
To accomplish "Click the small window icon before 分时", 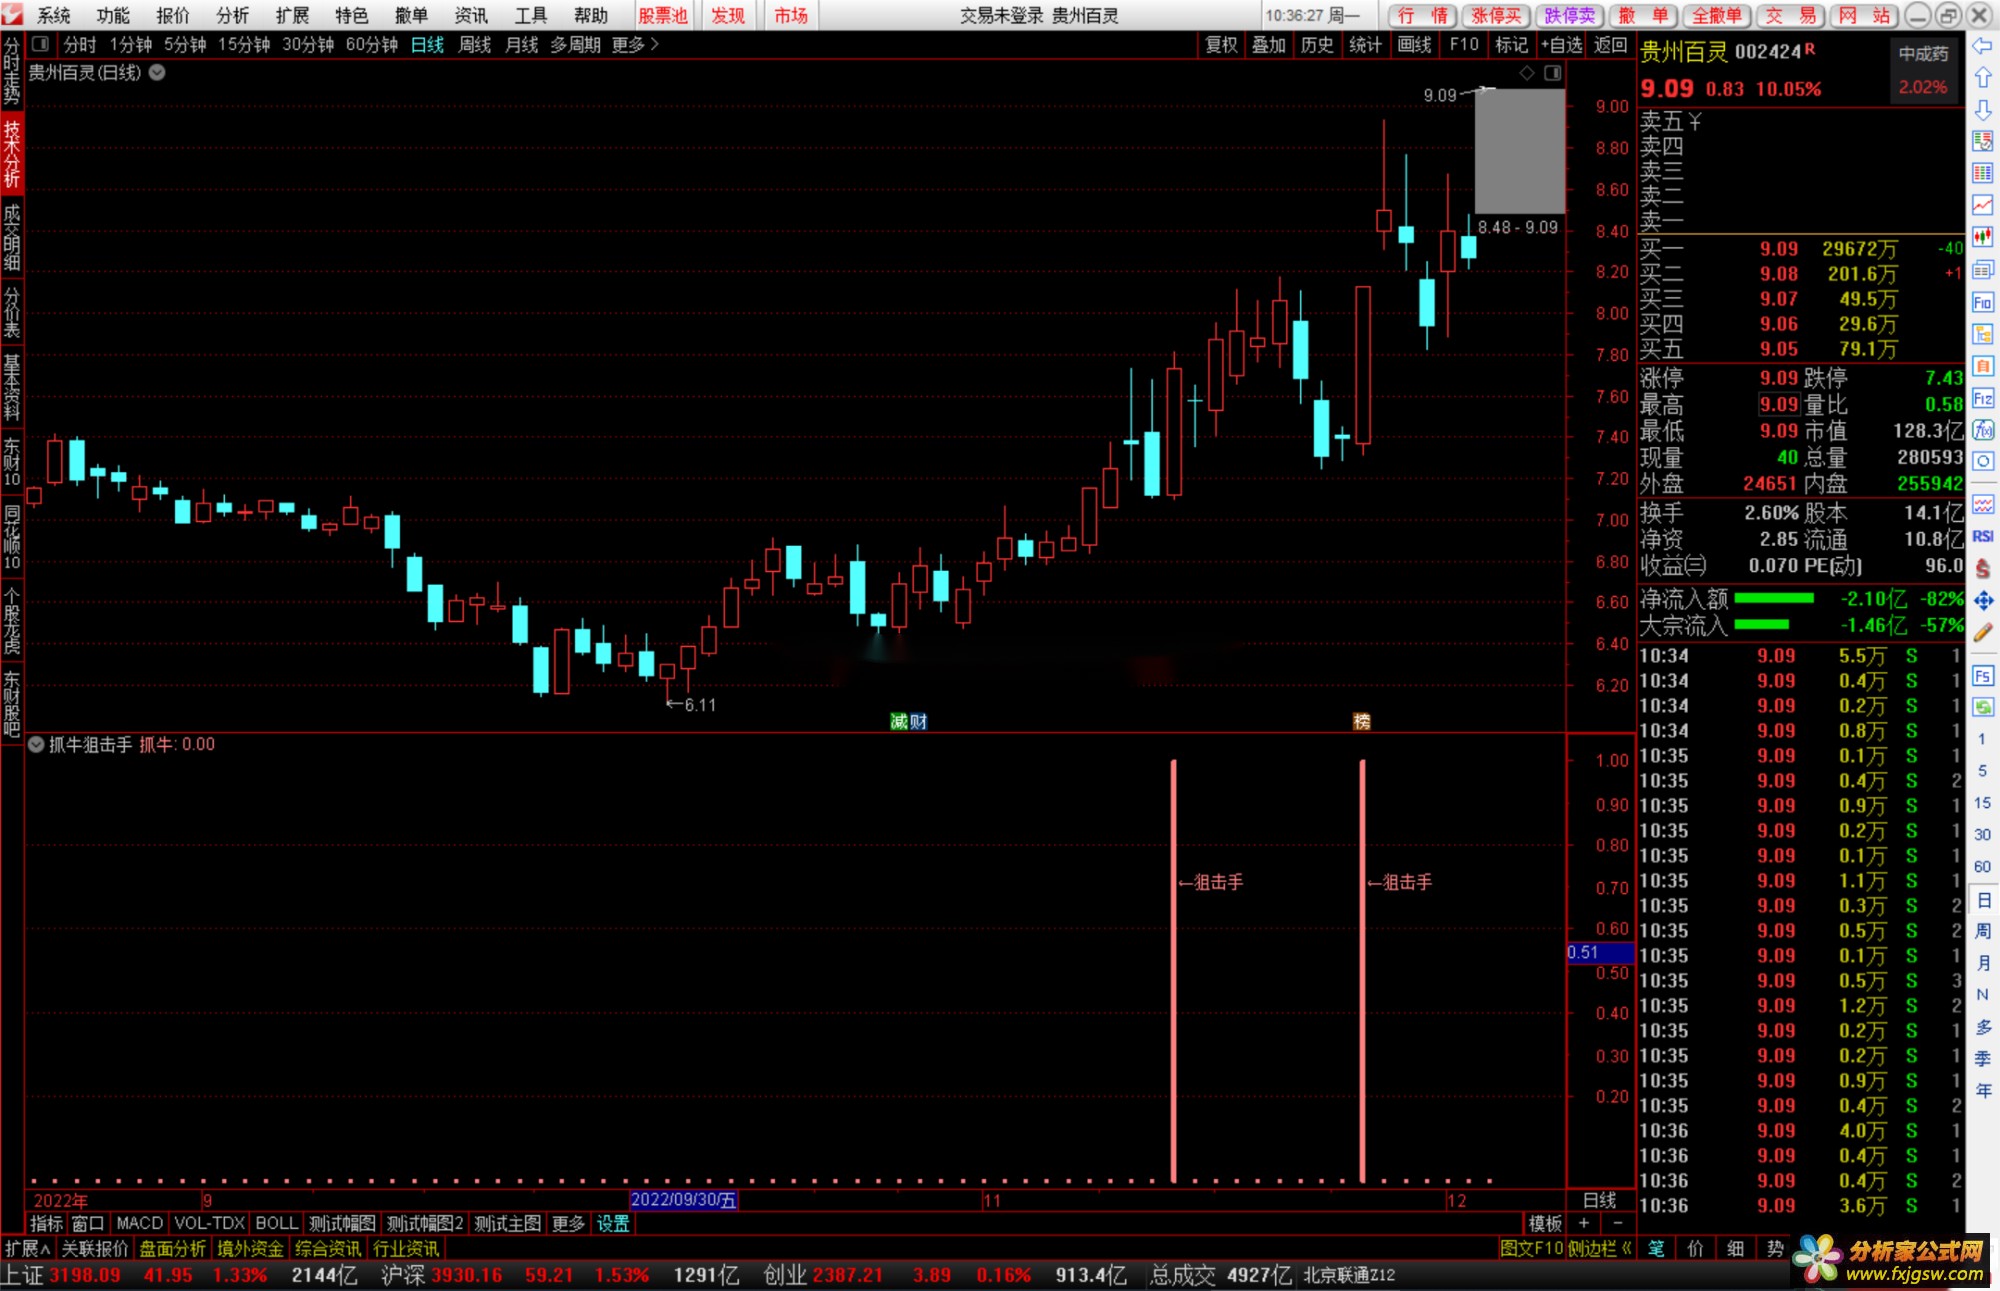I will coord(40,44).
